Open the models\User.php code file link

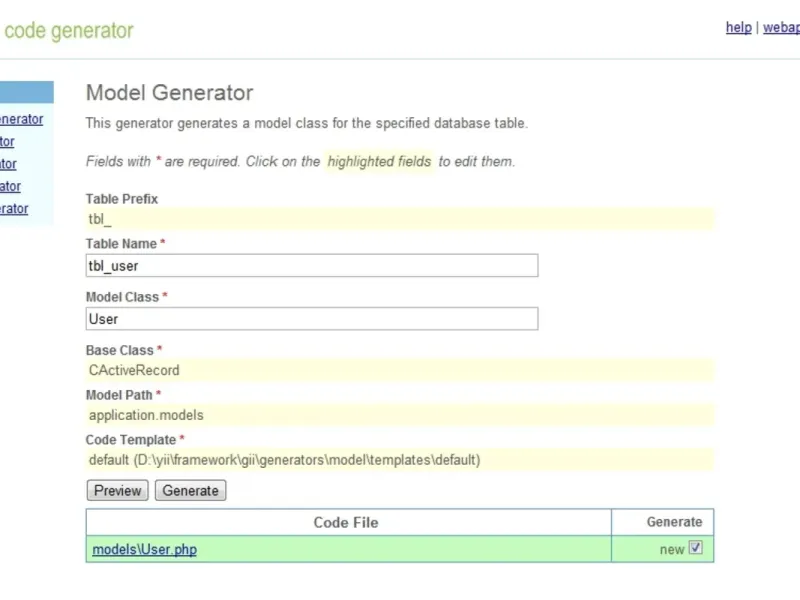144,549
